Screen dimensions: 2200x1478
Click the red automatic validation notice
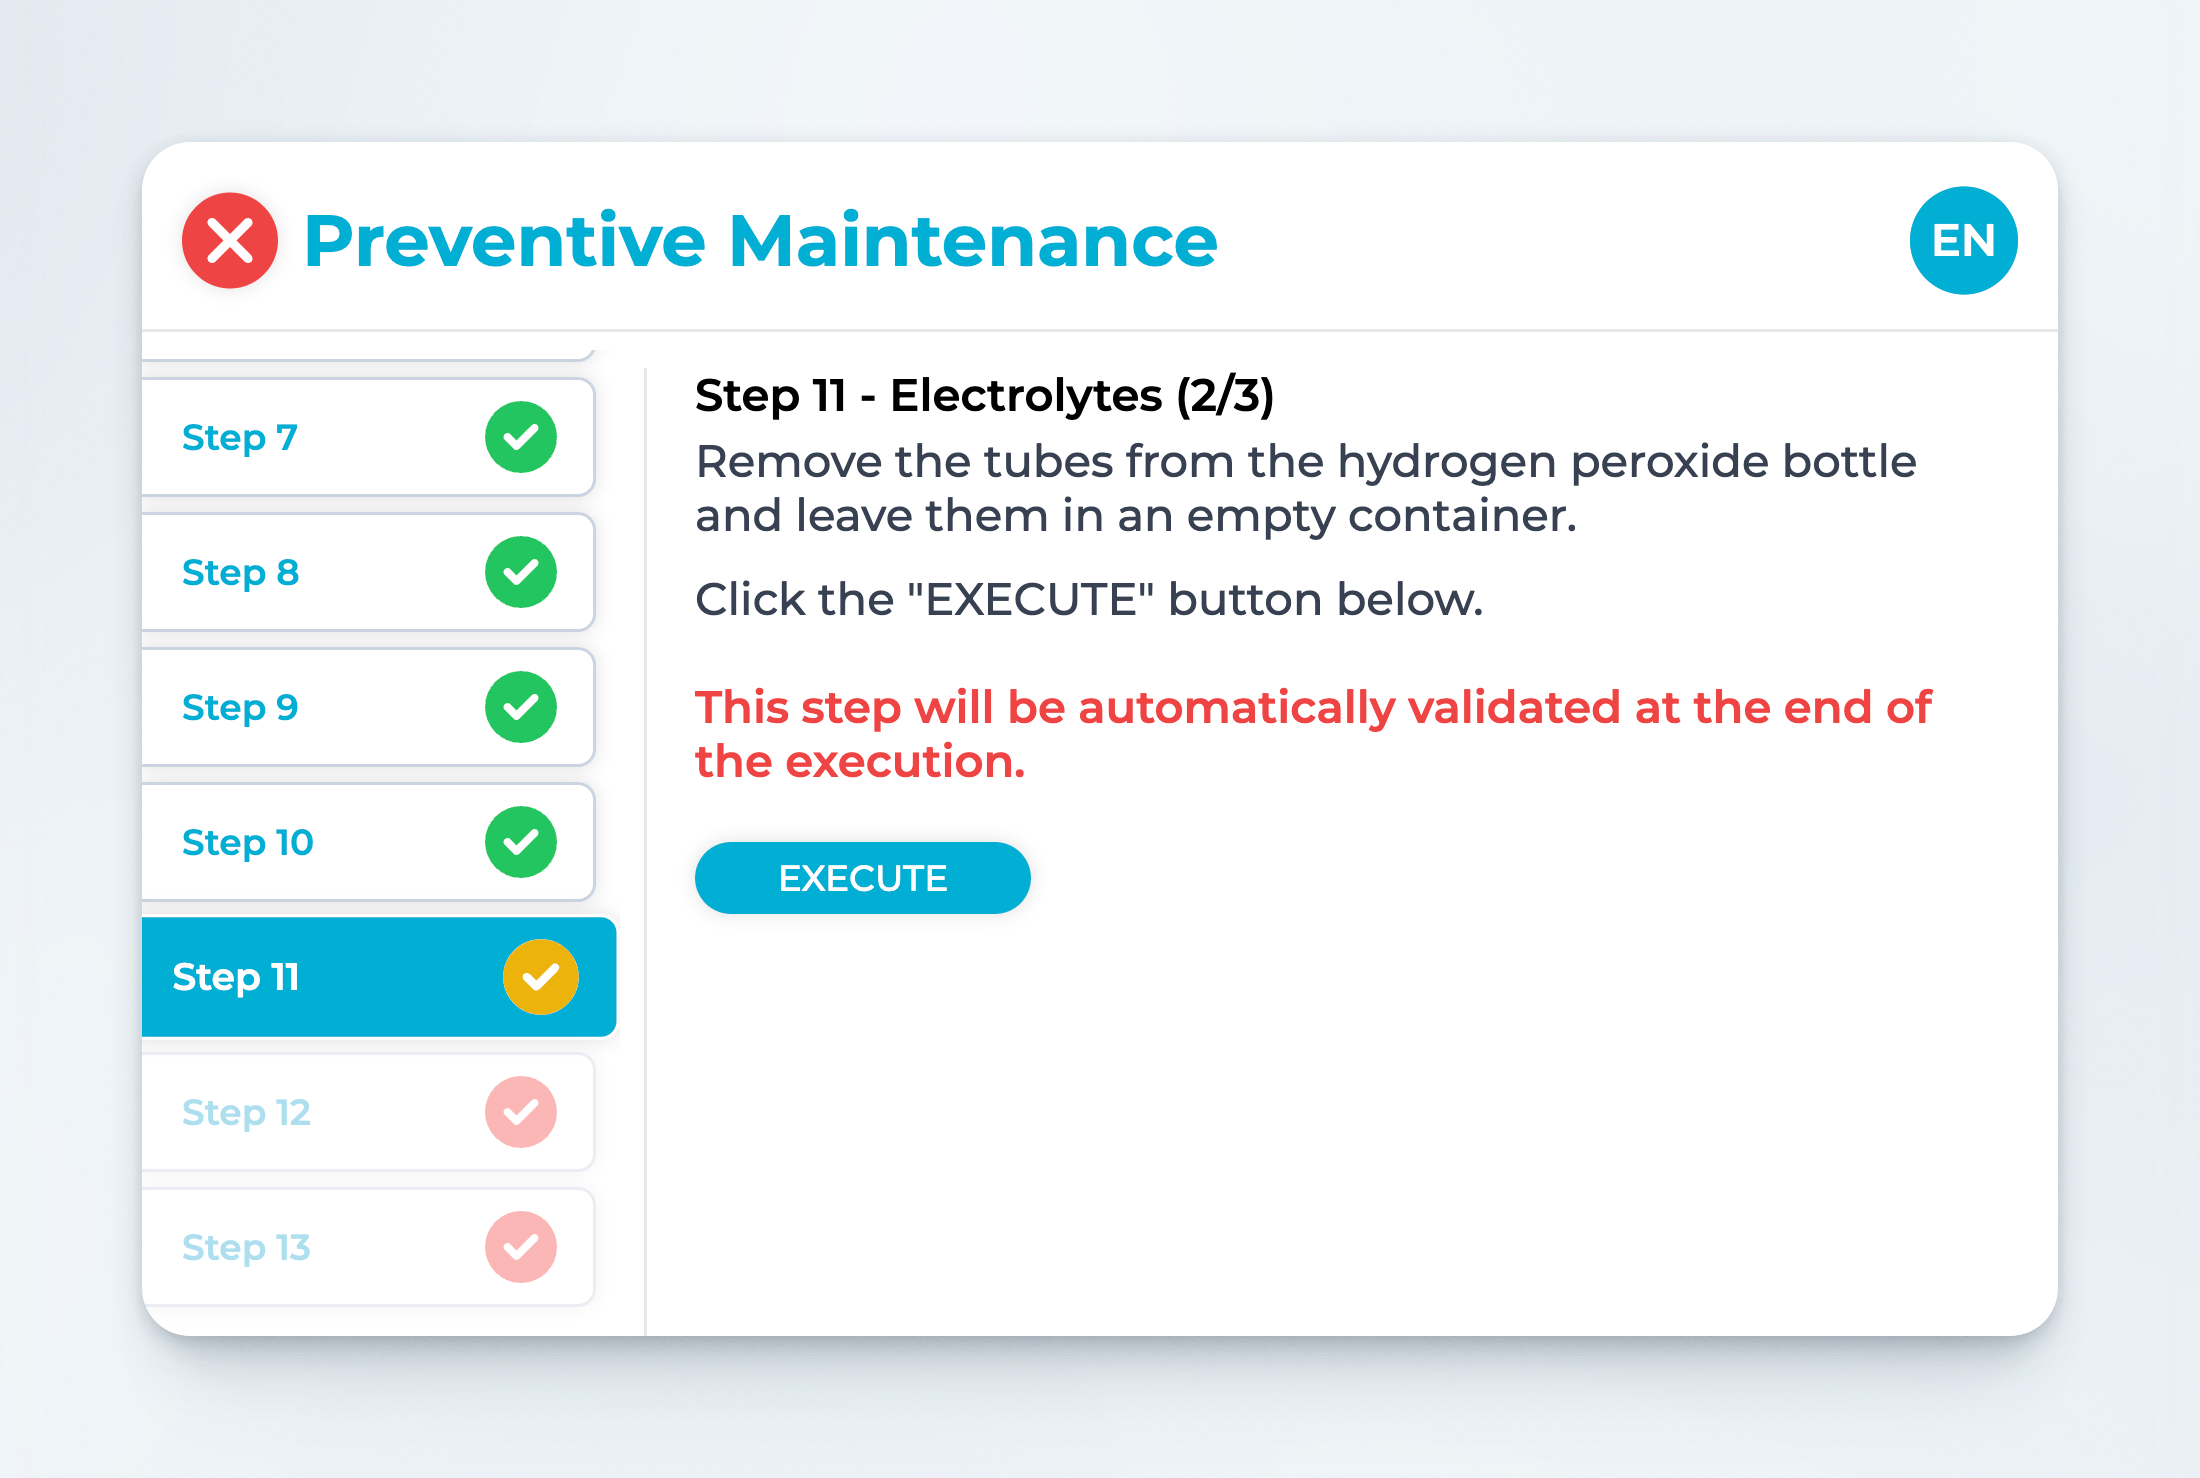(x=1312, y=734)
